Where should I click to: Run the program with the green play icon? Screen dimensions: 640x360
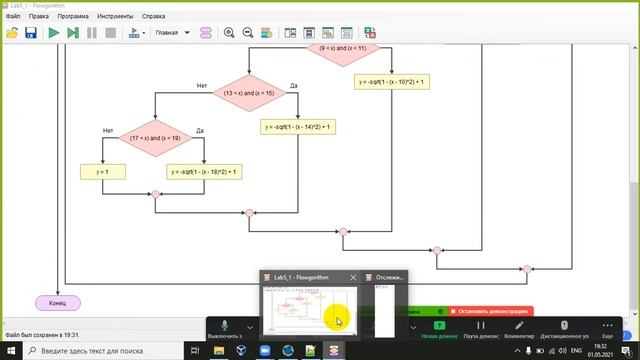pos(53,33)
